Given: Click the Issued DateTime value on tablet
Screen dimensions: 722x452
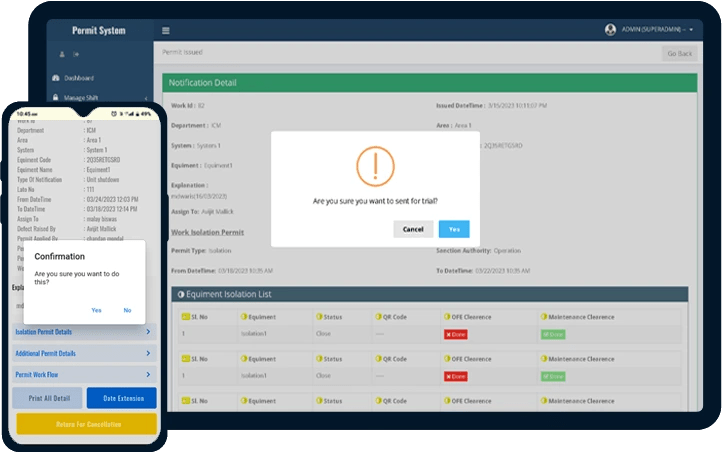Looking at the screenshot, I should (517, 105).
